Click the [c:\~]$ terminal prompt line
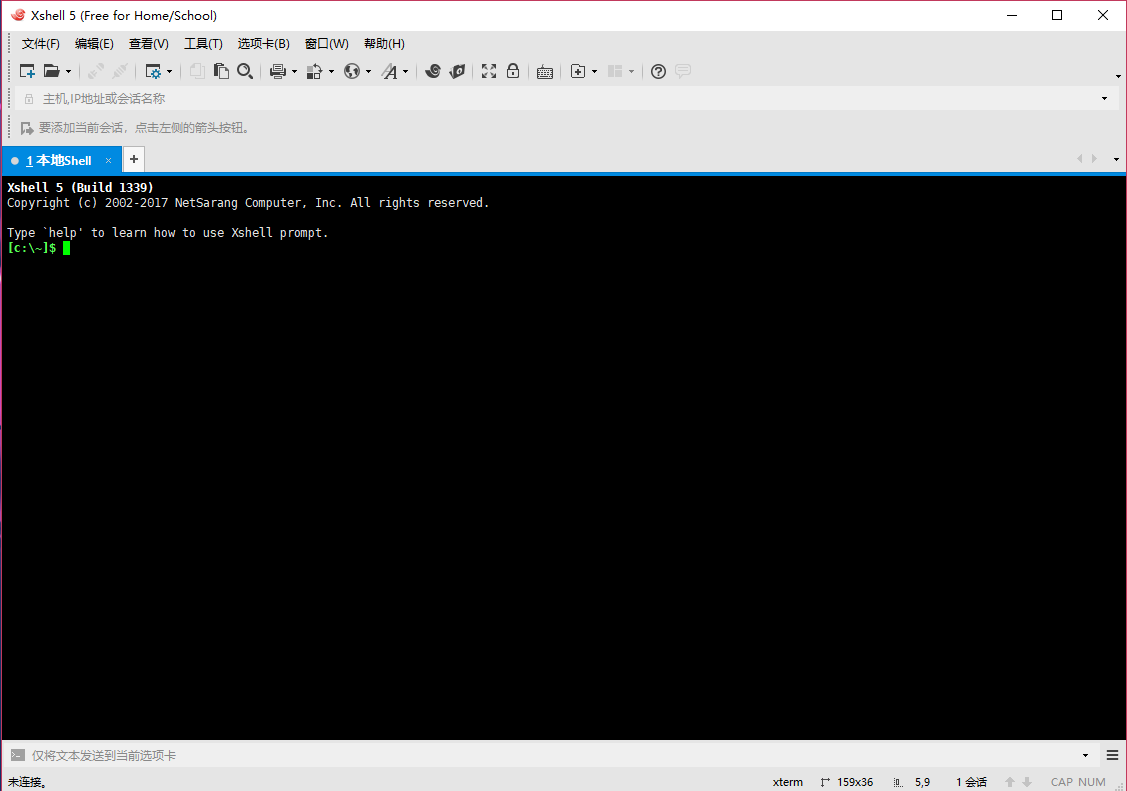The height and width of the screenshot is (791, 1127). tap(32, 248)
